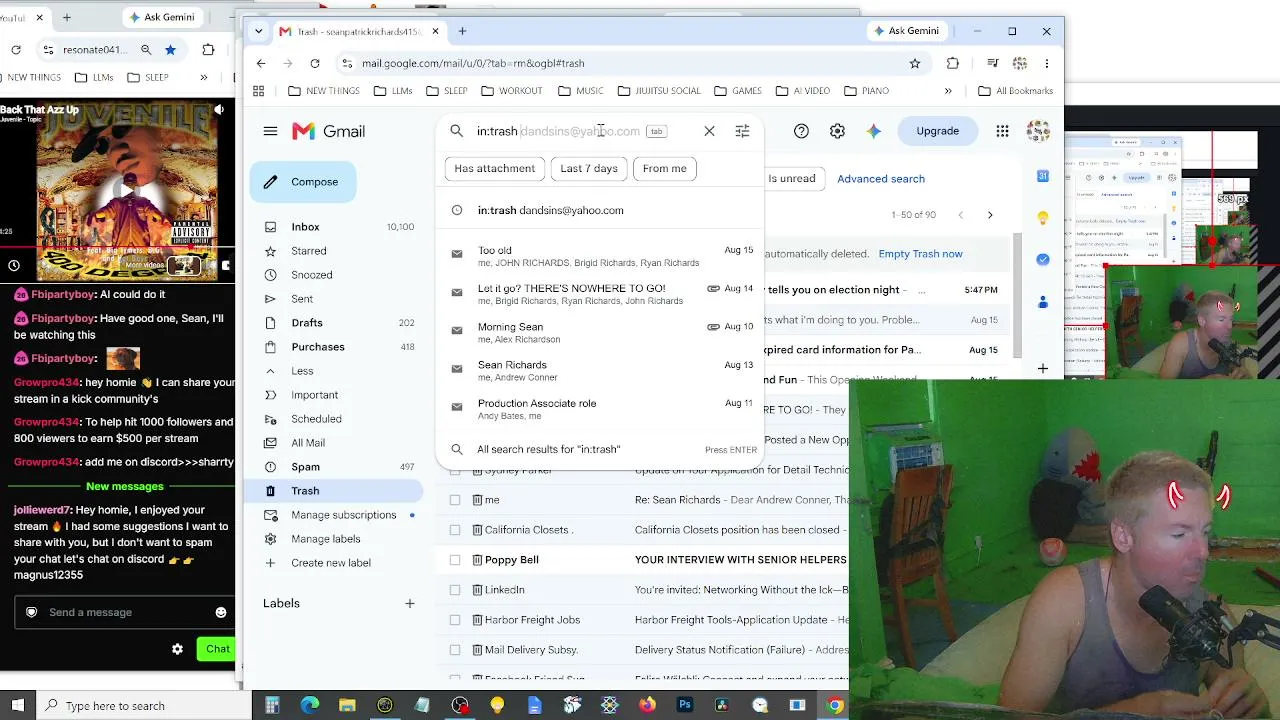Select 'All search results for in:trash'

tap(599, 450)
